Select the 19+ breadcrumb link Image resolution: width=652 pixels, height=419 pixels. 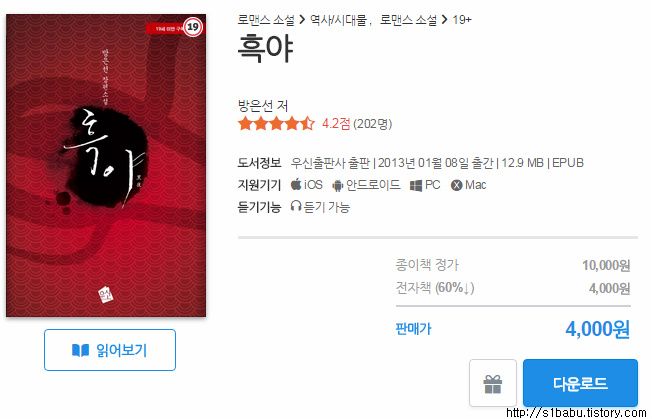462,20
